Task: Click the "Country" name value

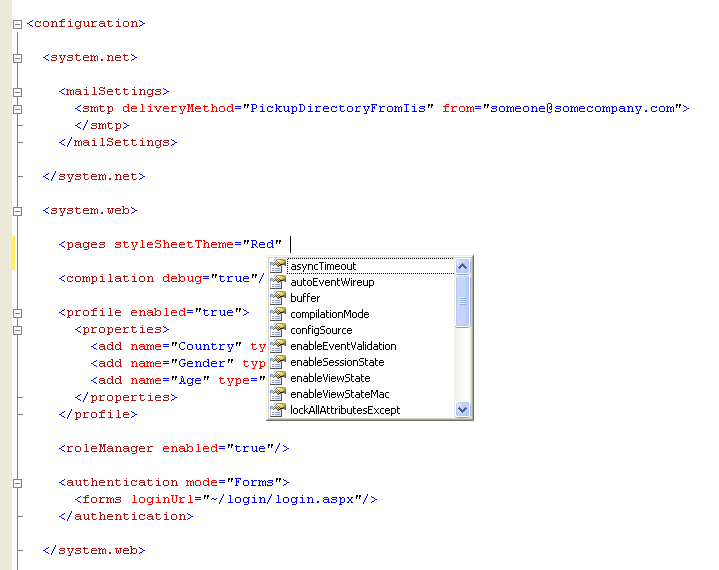Action: [x=206, y=346]
